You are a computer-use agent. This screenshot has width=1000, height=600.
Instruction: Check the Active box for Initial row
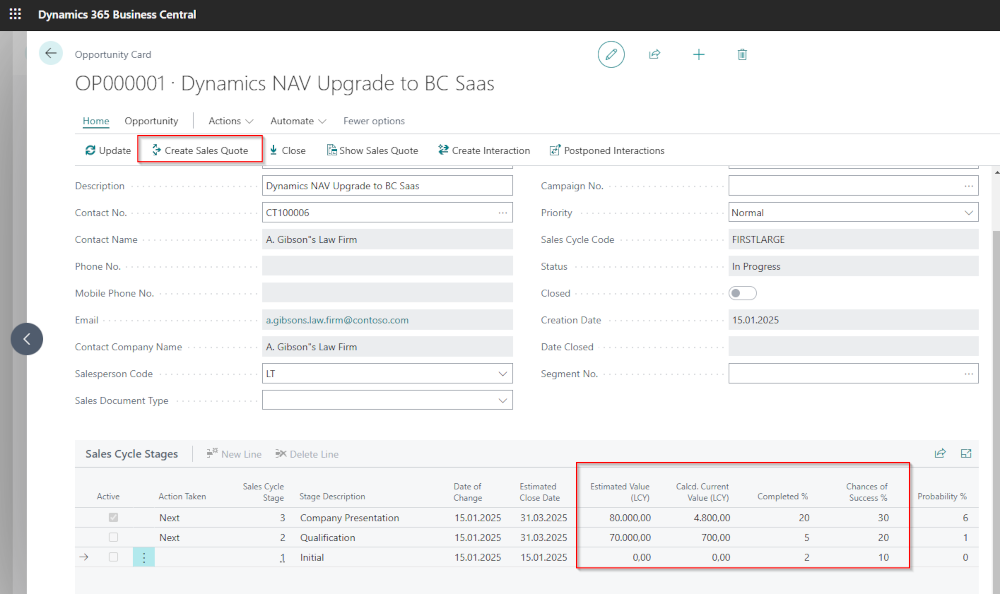(113, 557)
